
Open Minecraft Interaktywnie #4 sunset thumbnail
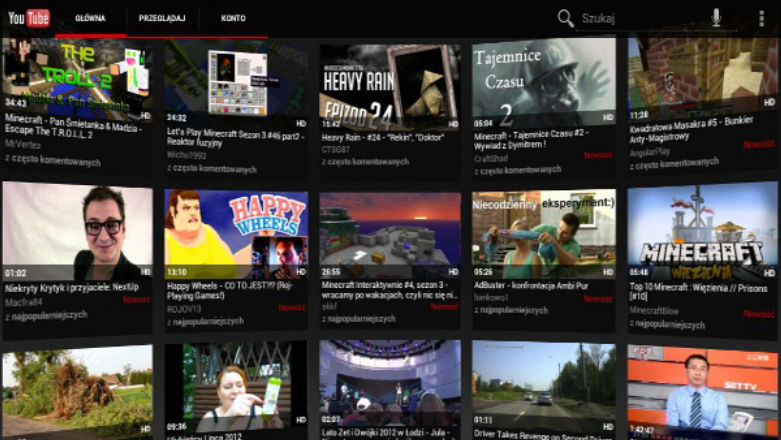pyautogui.click(x=390, y=236)
